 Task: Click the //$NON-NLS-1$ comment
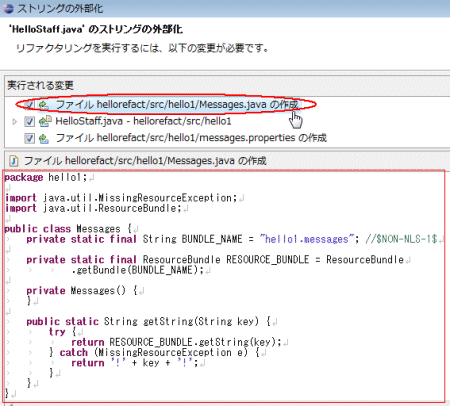pos(401,239)
